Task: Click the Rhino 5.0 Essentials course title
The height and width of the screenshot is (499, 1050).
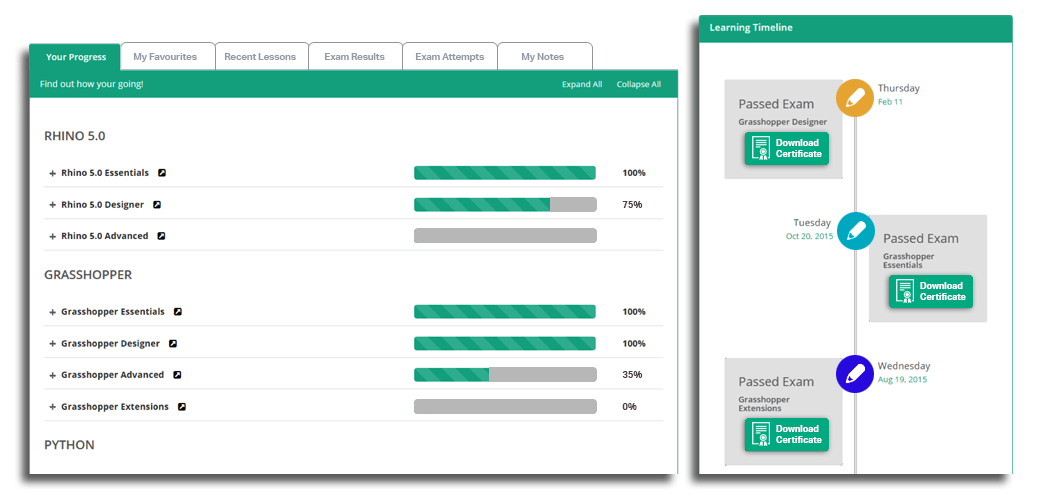Action: pyautogui.click(x=105, y=173)
